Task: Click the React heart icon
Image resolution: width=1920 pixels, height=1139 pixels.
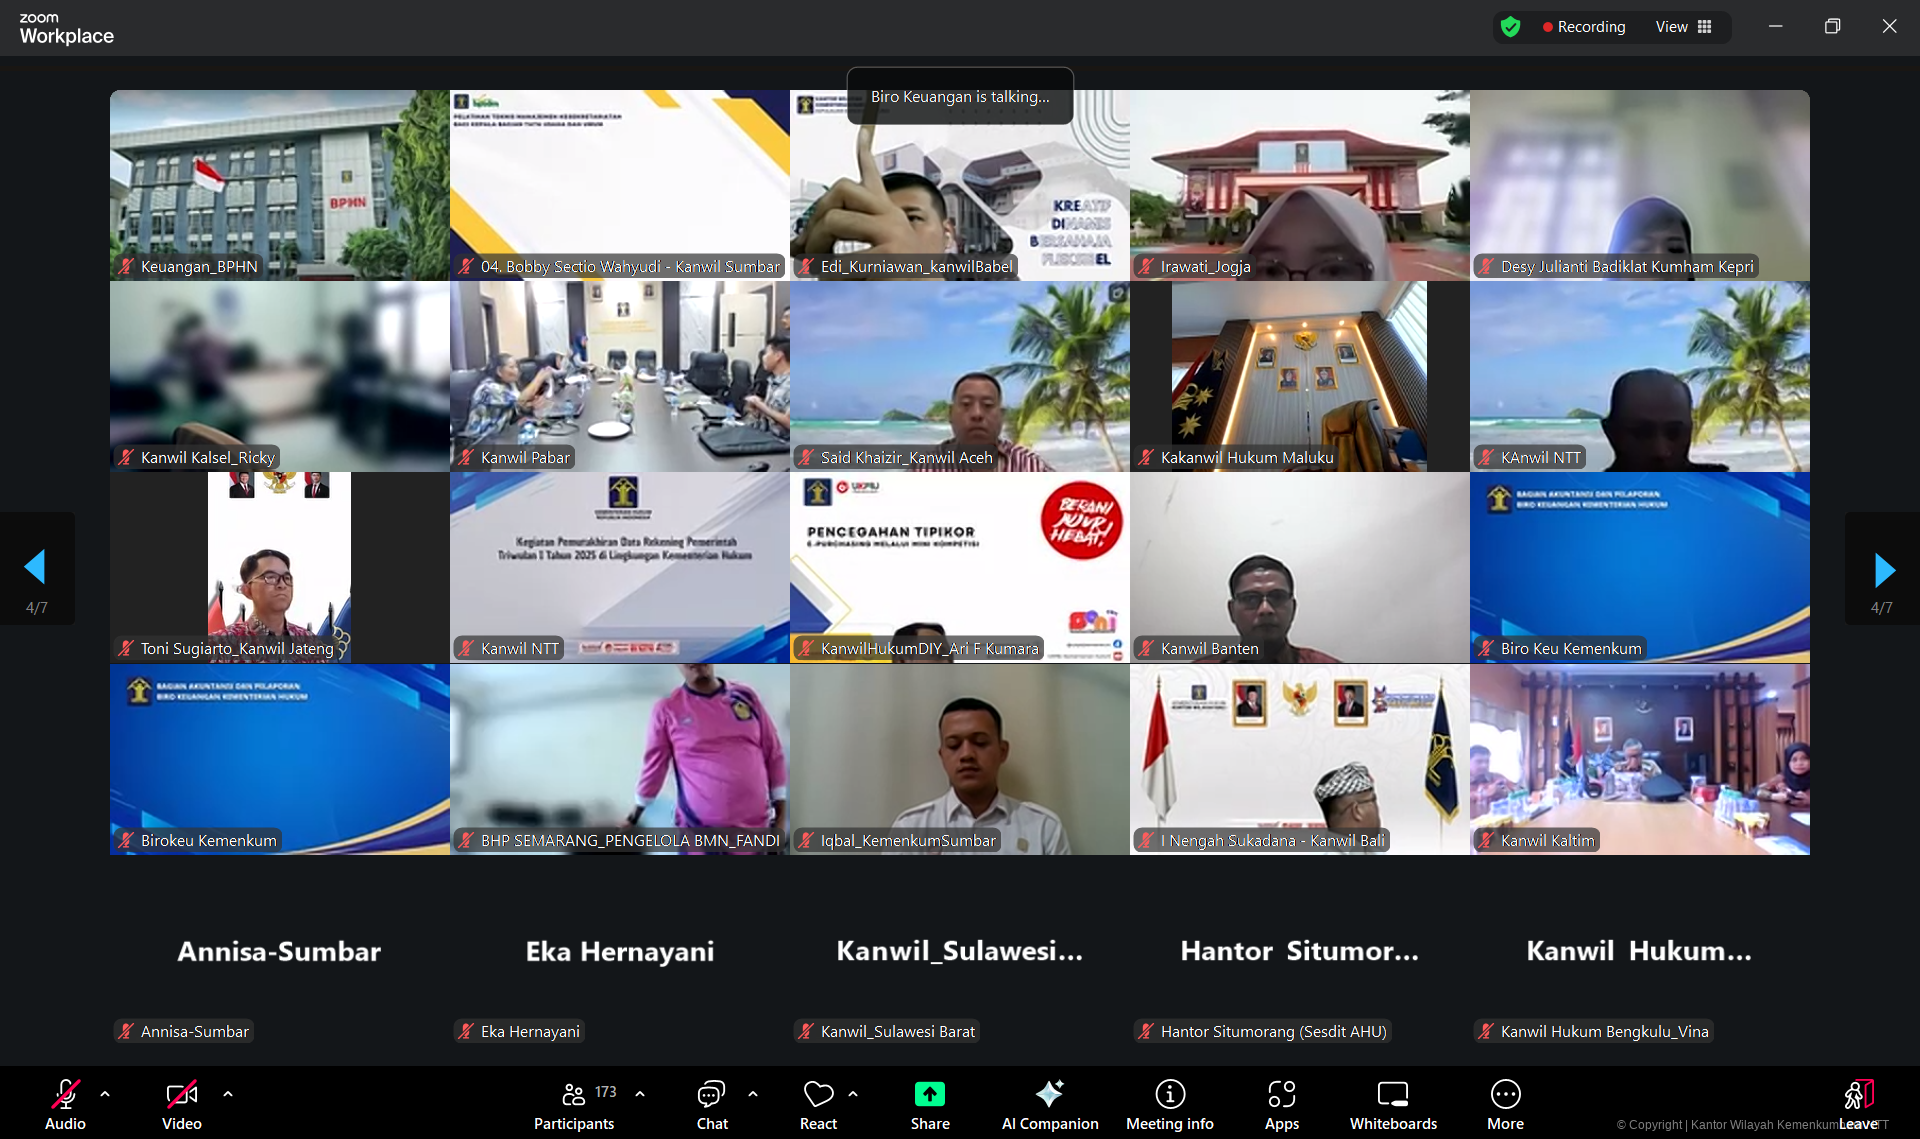Action: click(818, 1095)
